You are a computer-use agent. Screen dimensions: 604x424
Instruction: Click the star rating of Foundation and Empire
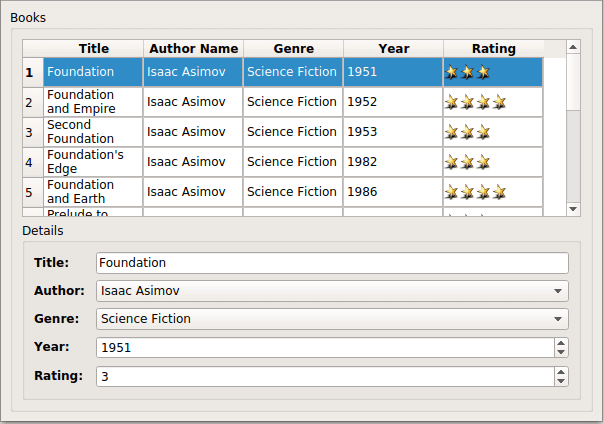coord(476,102)
